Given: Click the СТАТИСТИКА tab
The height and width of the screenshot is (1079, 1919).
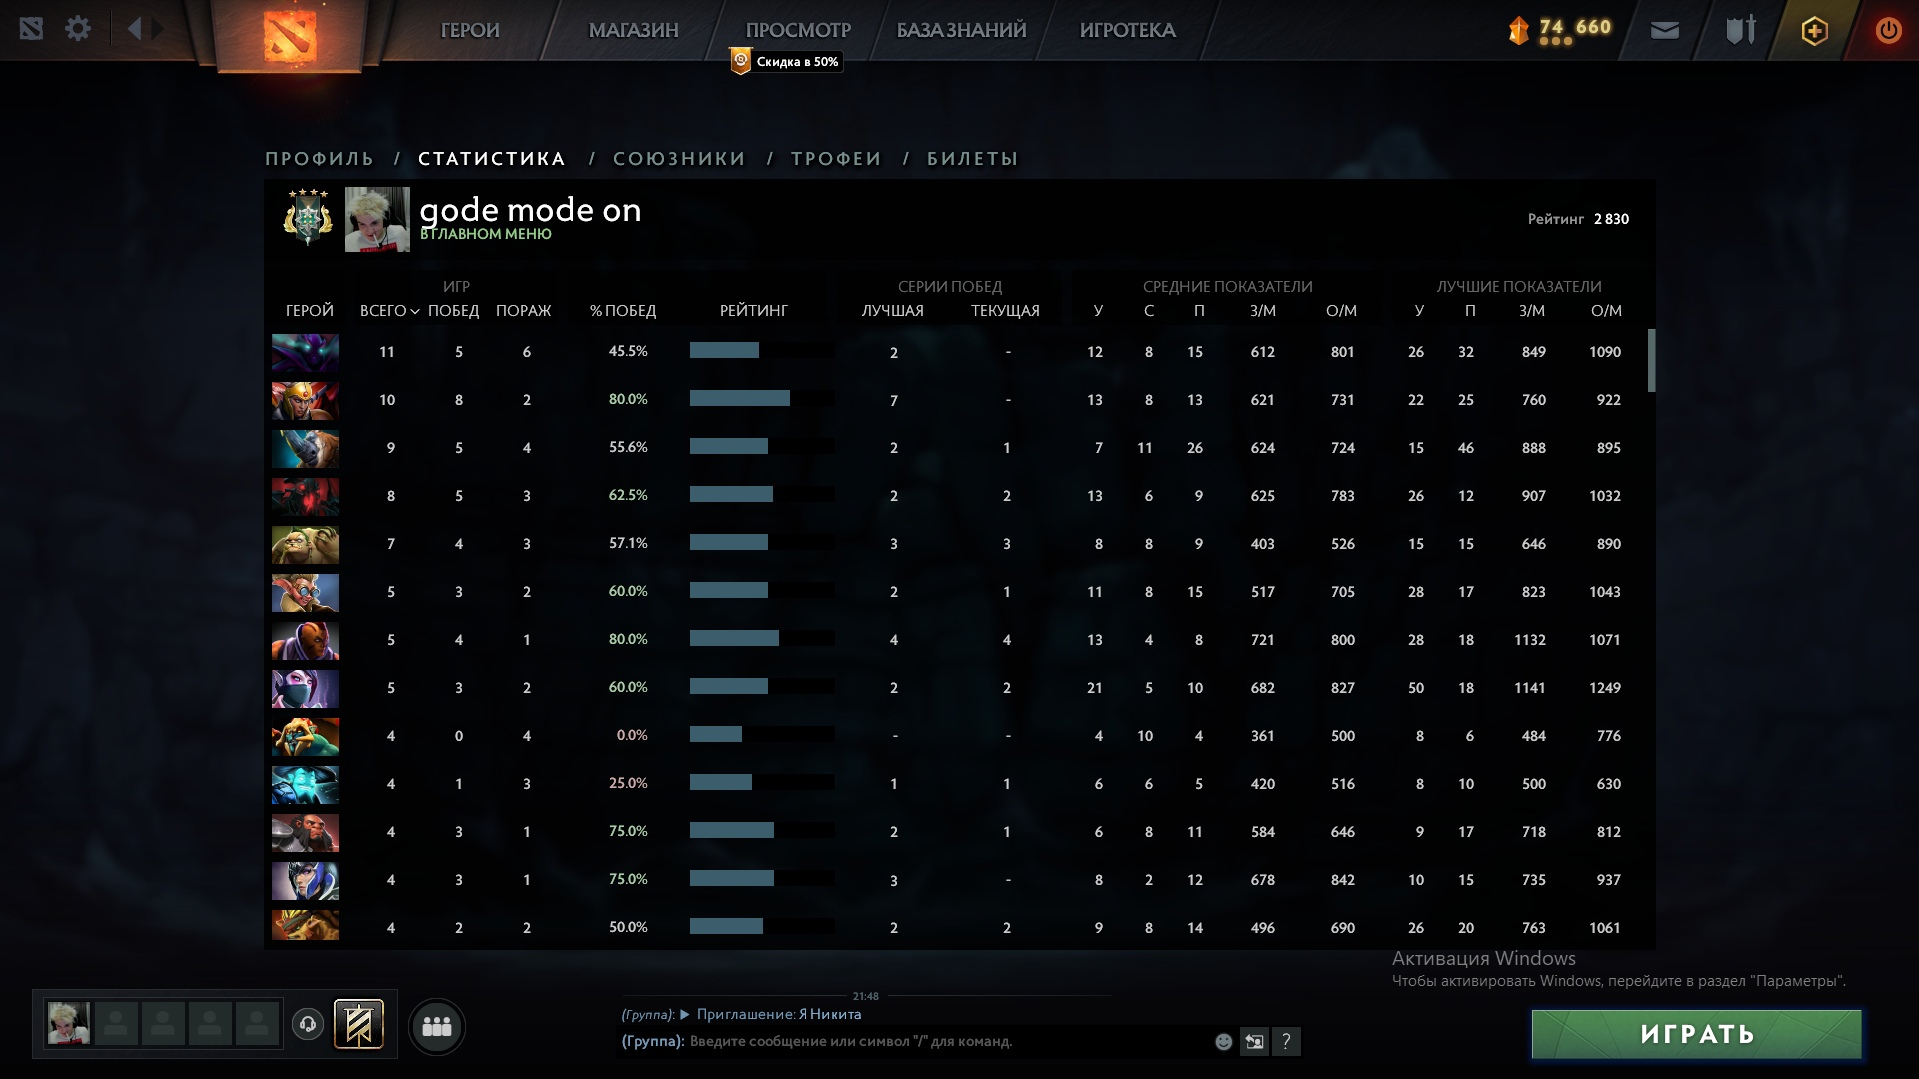Looking at the screenshot, I should click(491, 159).
